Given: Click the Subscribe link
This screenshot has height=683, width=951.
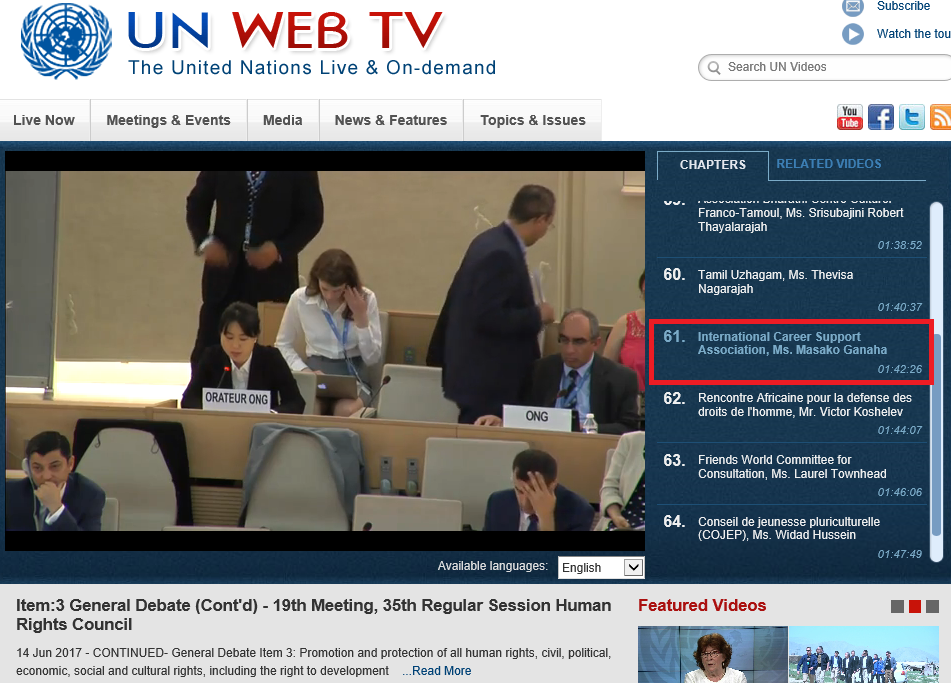Looking at the screenshot, I should point(903,6).
